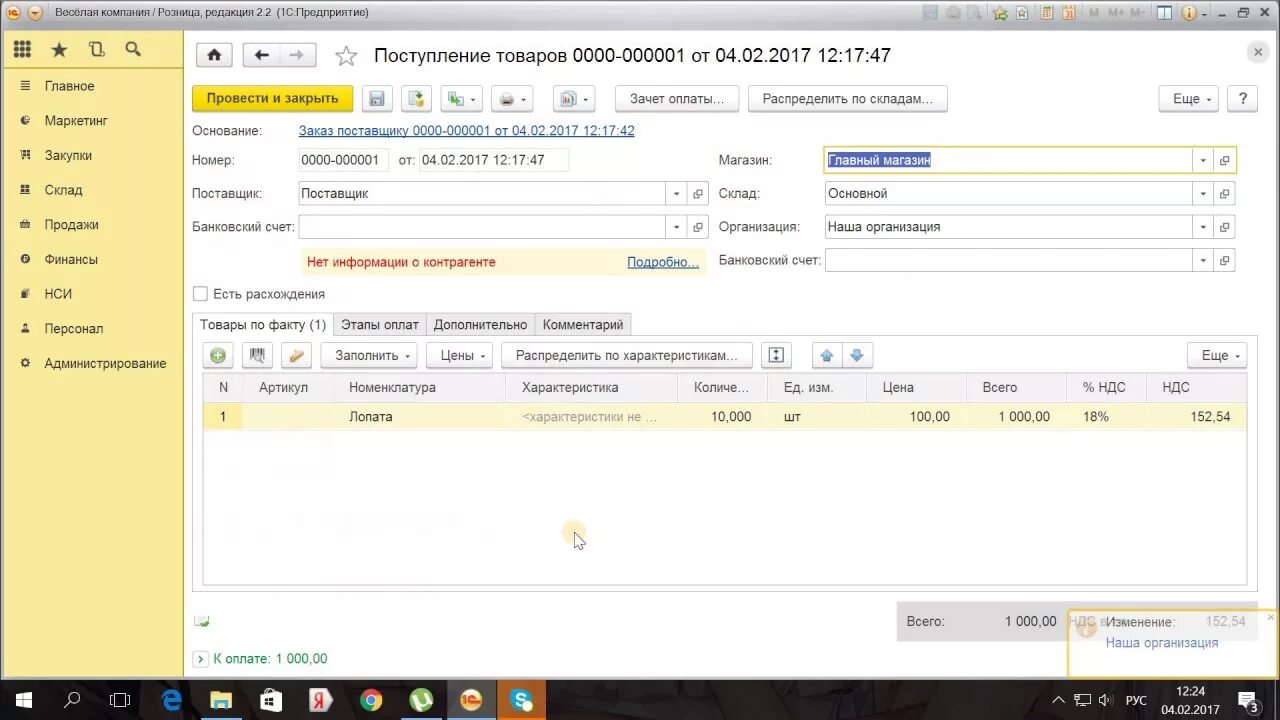Open the Поставщик dropdown list
Viewport: 1280px width, 720px height.
click(677, 194)
